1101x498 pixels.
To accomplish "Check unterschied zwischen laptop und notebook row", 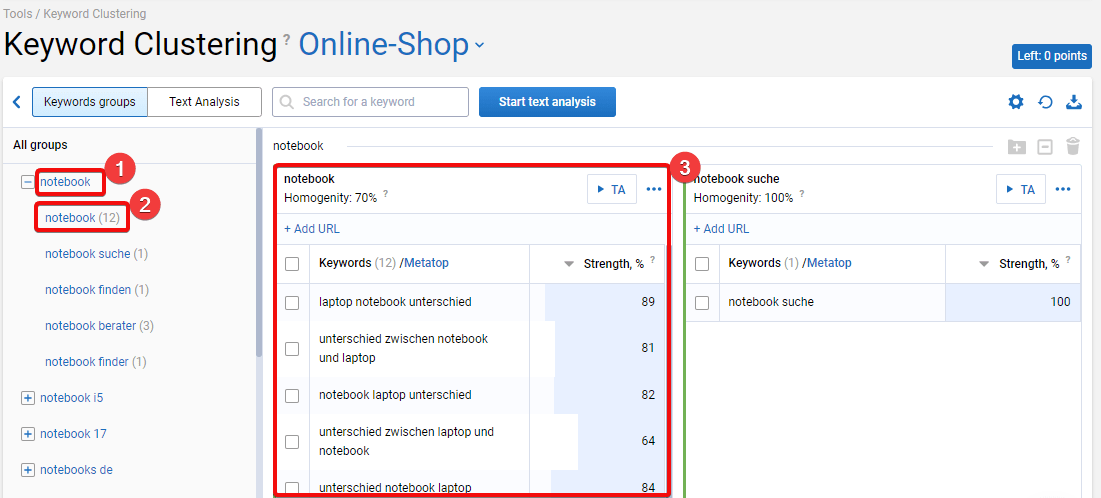I will [x=292, y=441].
